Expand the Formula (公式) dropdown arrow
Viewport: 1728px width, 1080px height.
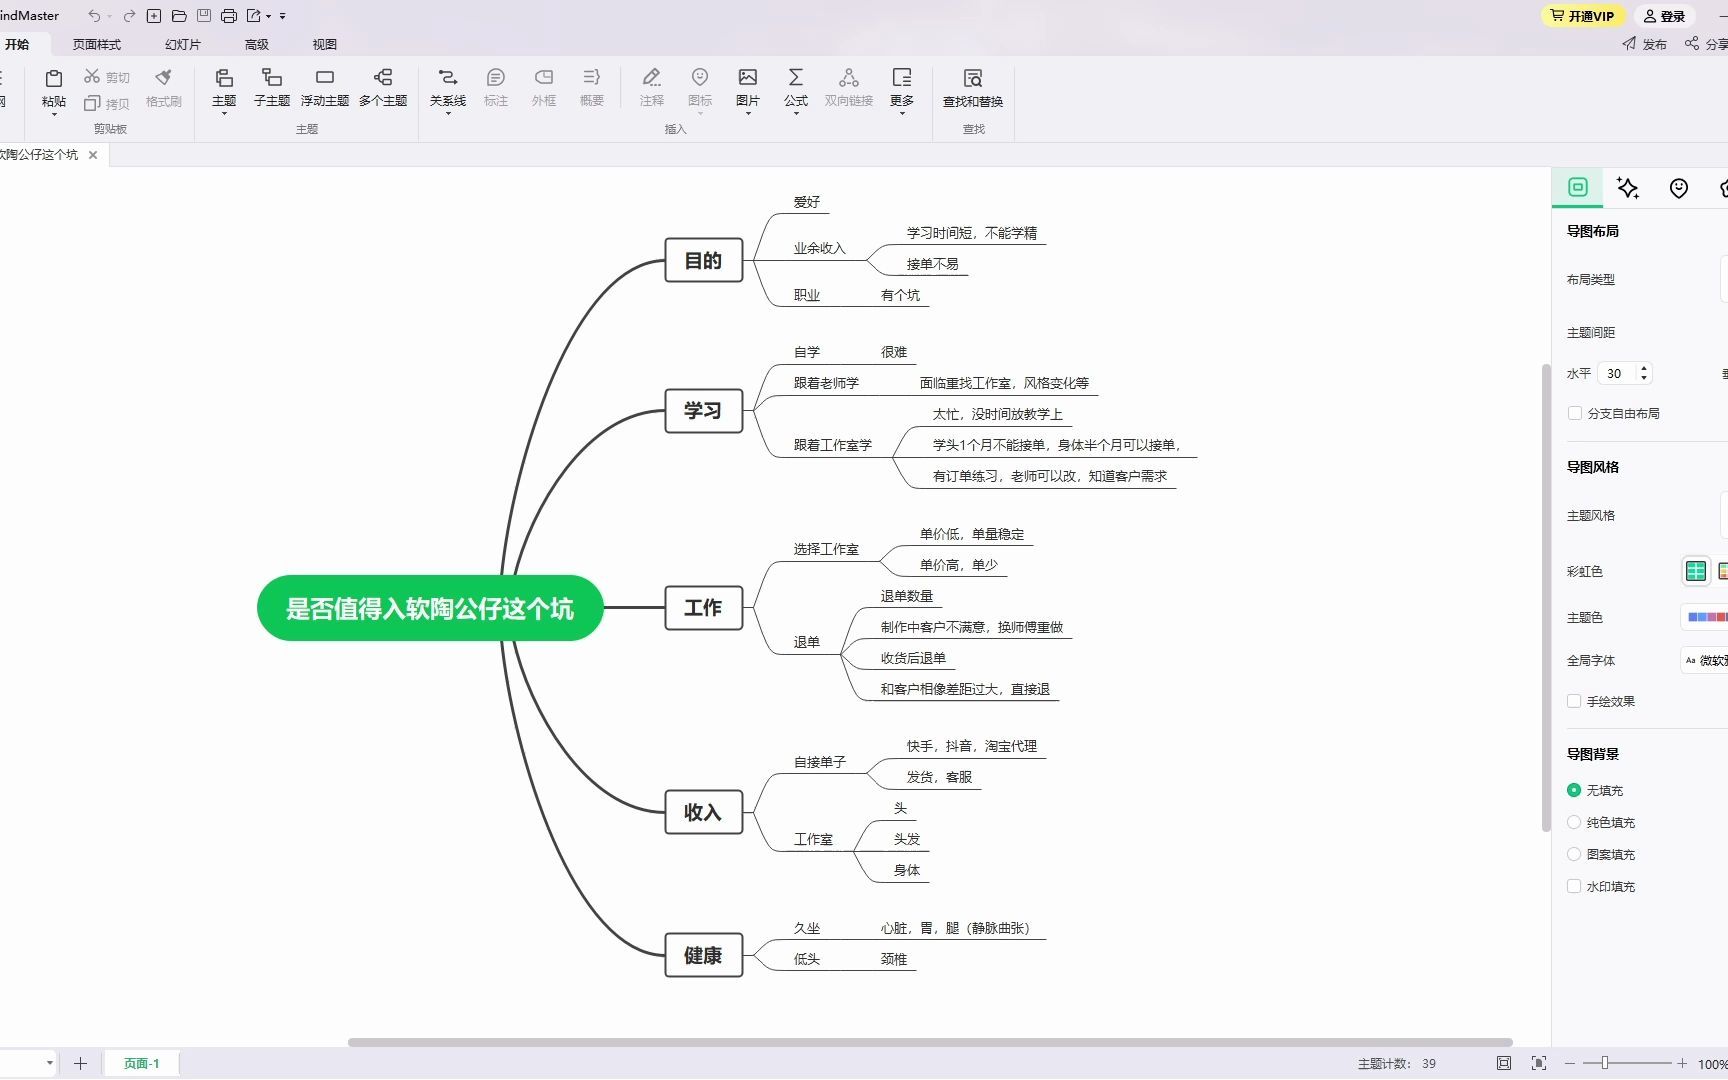pyautogui.click(x=796, y=114)
